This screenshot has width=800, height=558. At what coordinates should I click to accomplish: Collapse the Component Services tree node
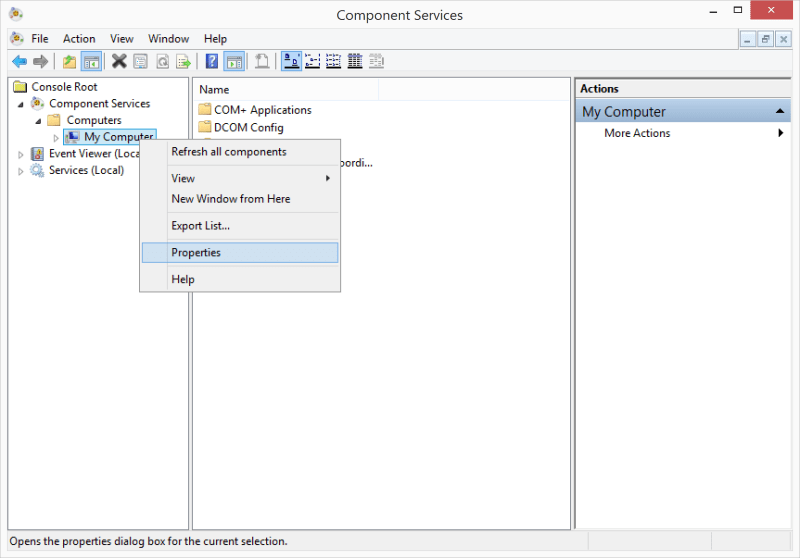(x=21, y=104)
